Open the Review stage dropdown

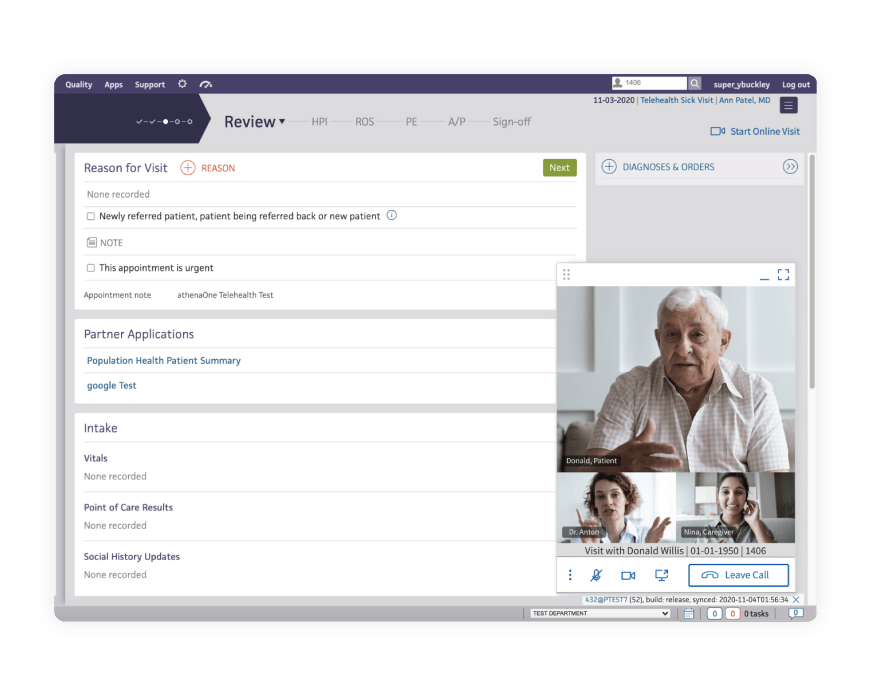coord(254,122)
